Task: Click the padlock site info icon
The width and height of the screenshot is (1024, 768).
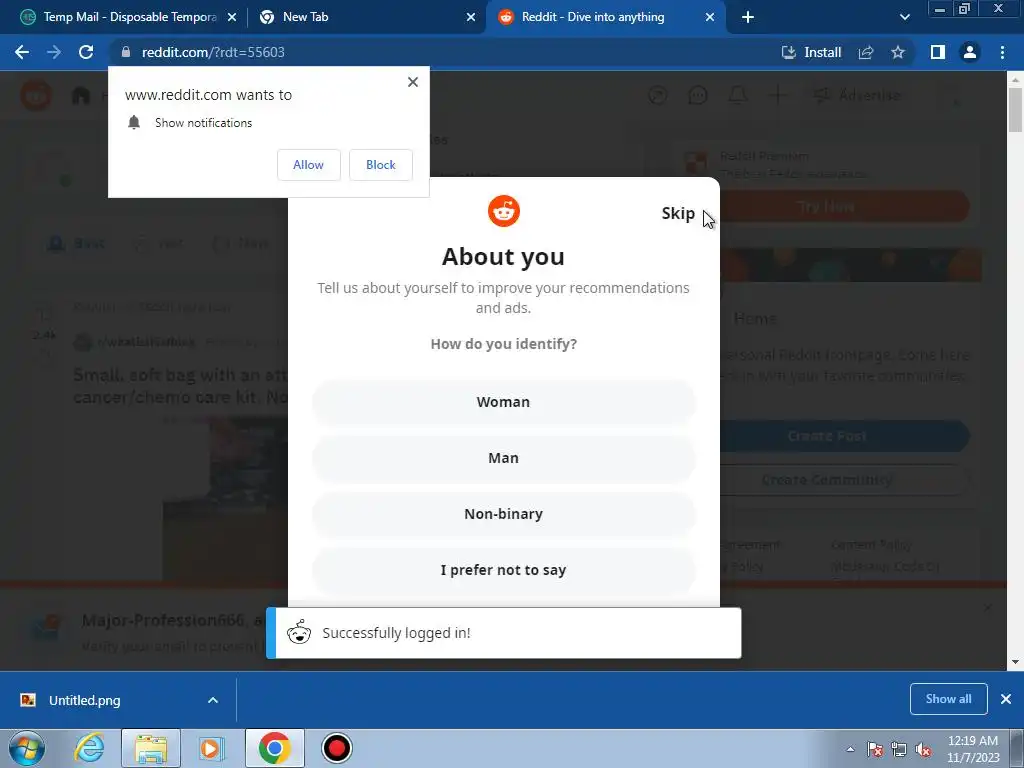Action: click(x=126, y=52)
